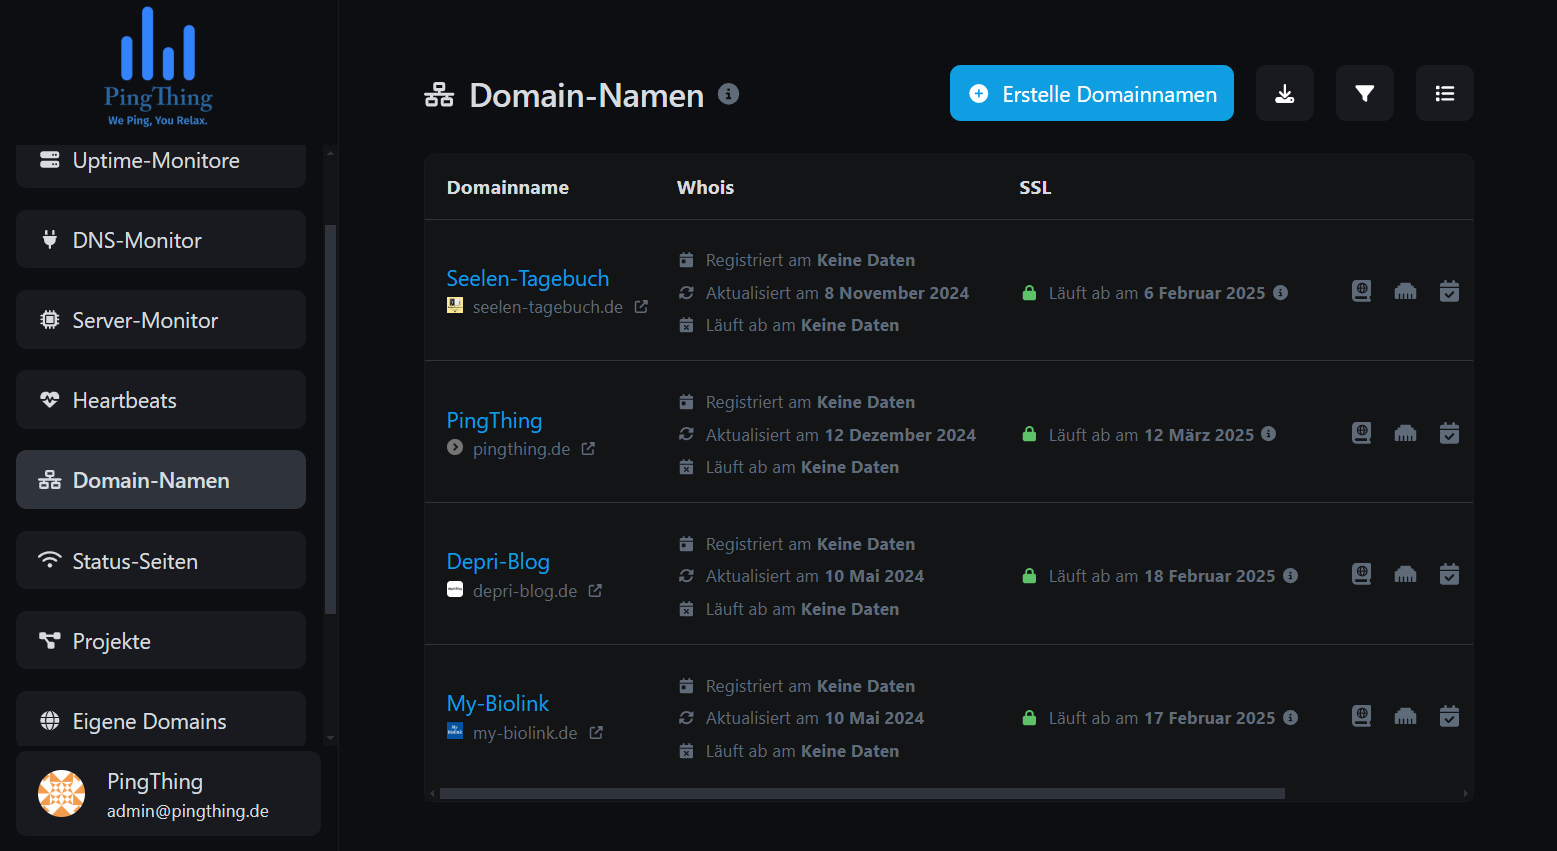This screenshot has width=1557, height=851.
Task: Click the green lock icon in Seelen-Tagebuch row
Action: (x=1029, y=293)
